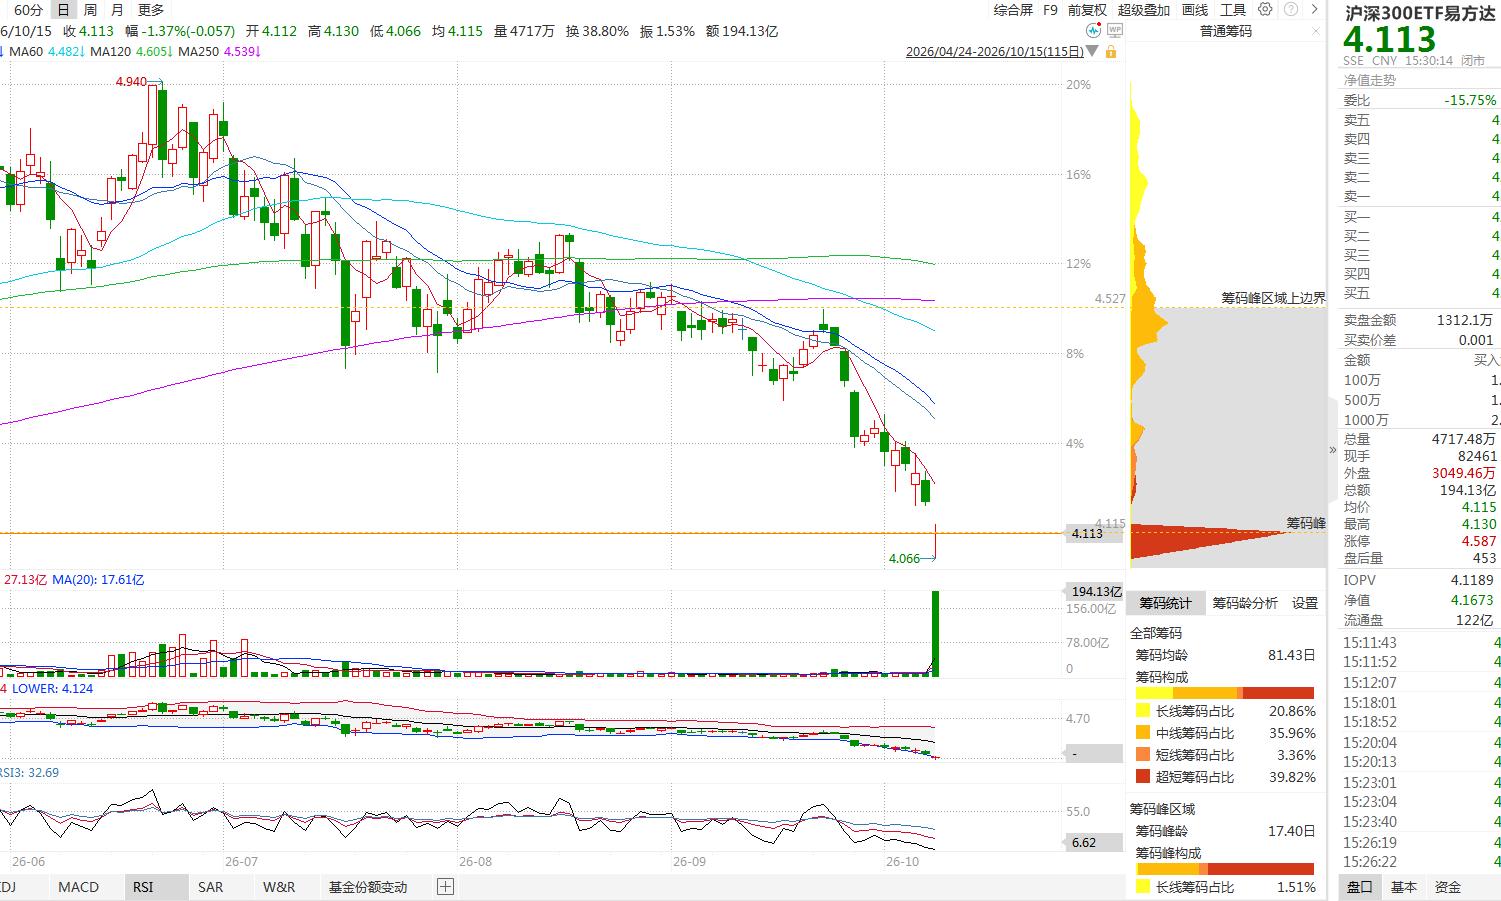Switch to the SAR indicator tab
The height and width of the screenshot is (901, 1501).
click(210, 887)
